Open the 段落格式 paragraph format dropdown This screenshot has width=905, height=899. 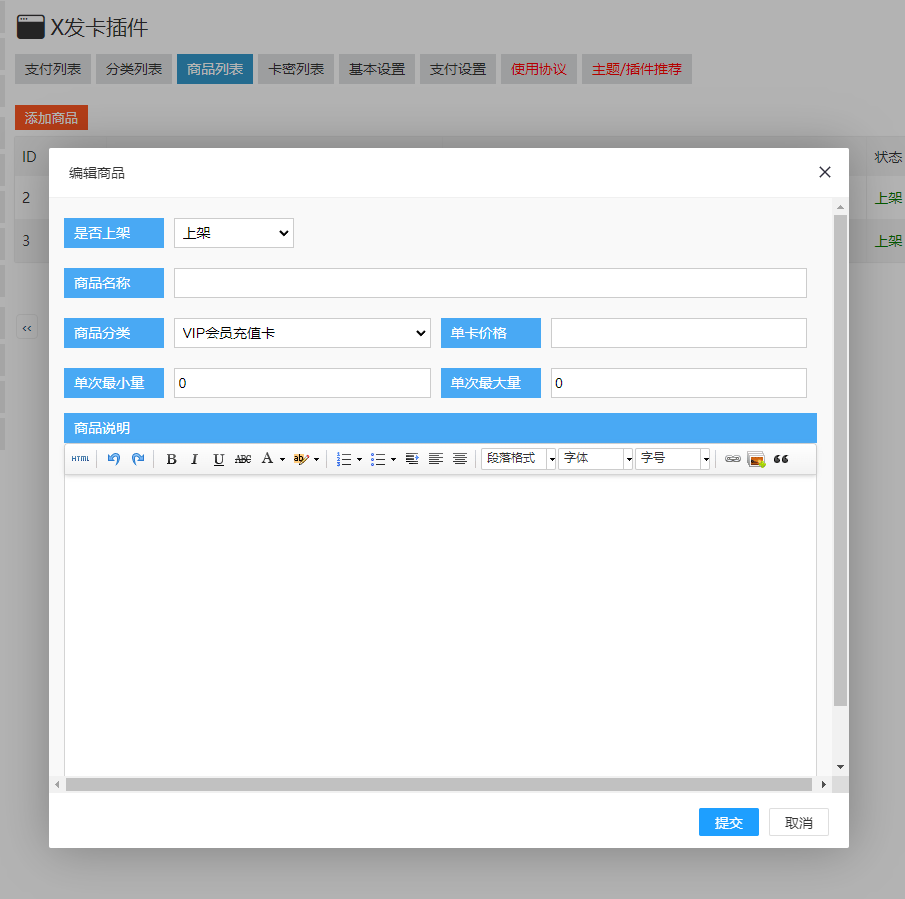518,459
